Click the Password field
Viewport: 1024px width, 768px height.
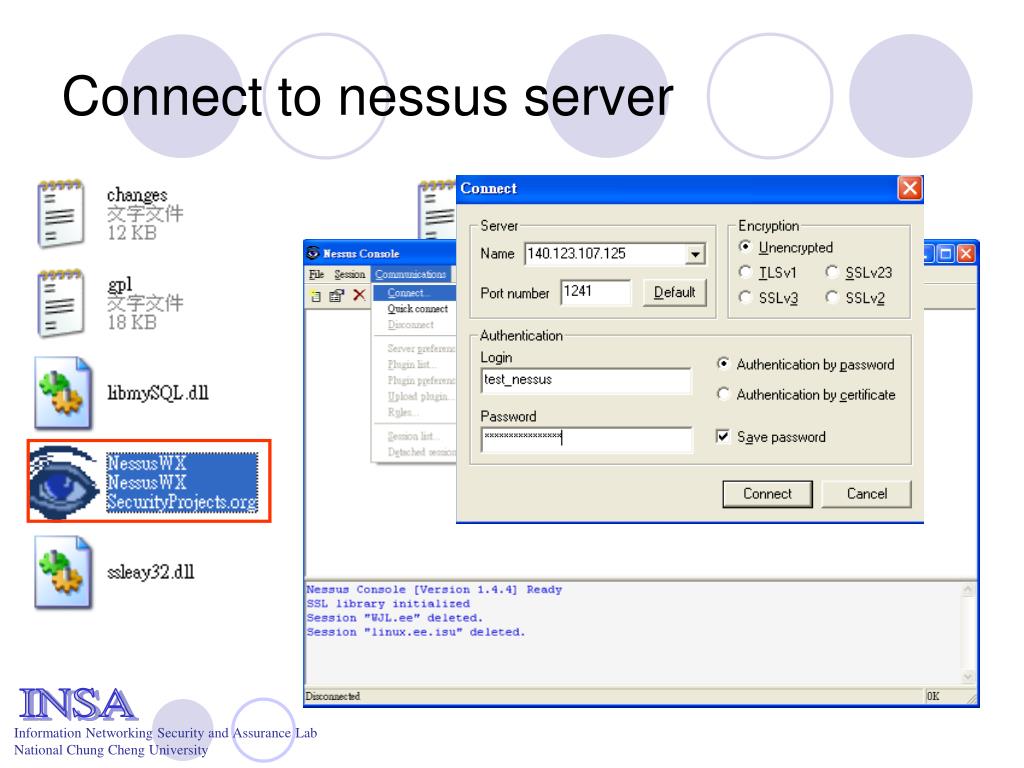coord(586,439)
